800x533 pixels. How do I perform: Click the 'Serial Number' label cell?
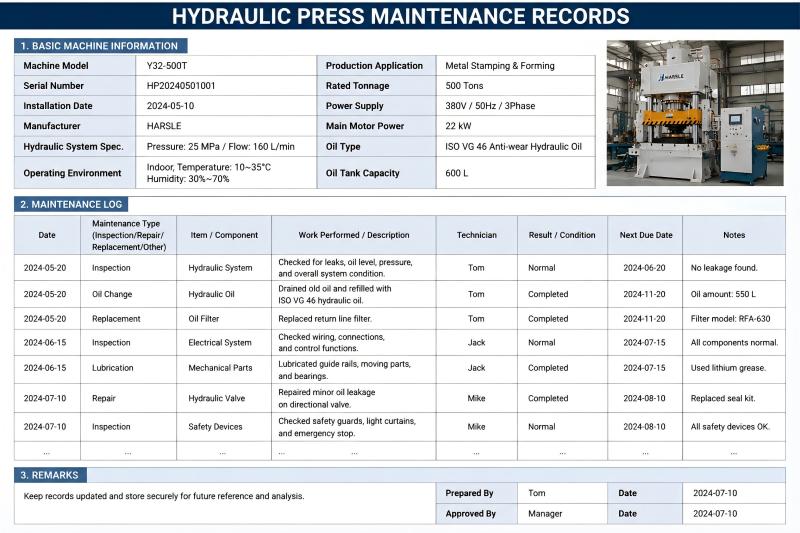coord(75,86)
